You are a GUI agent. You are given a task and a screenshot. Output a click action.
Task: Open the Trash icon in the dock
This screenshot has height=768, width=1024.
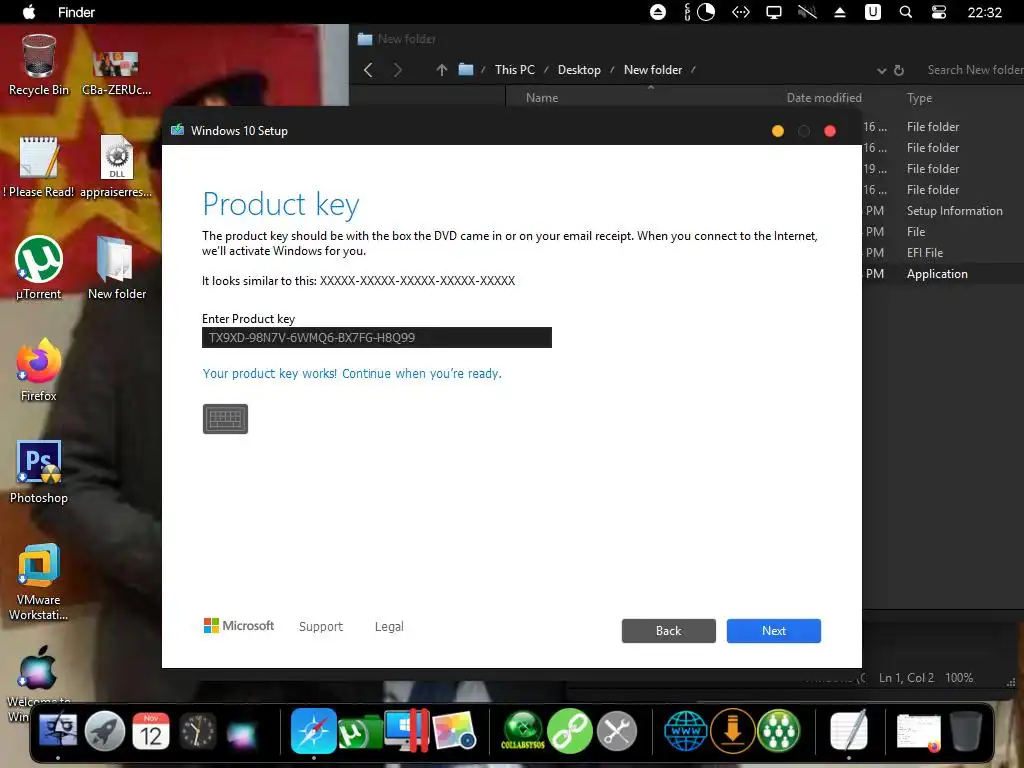[965, 731]
